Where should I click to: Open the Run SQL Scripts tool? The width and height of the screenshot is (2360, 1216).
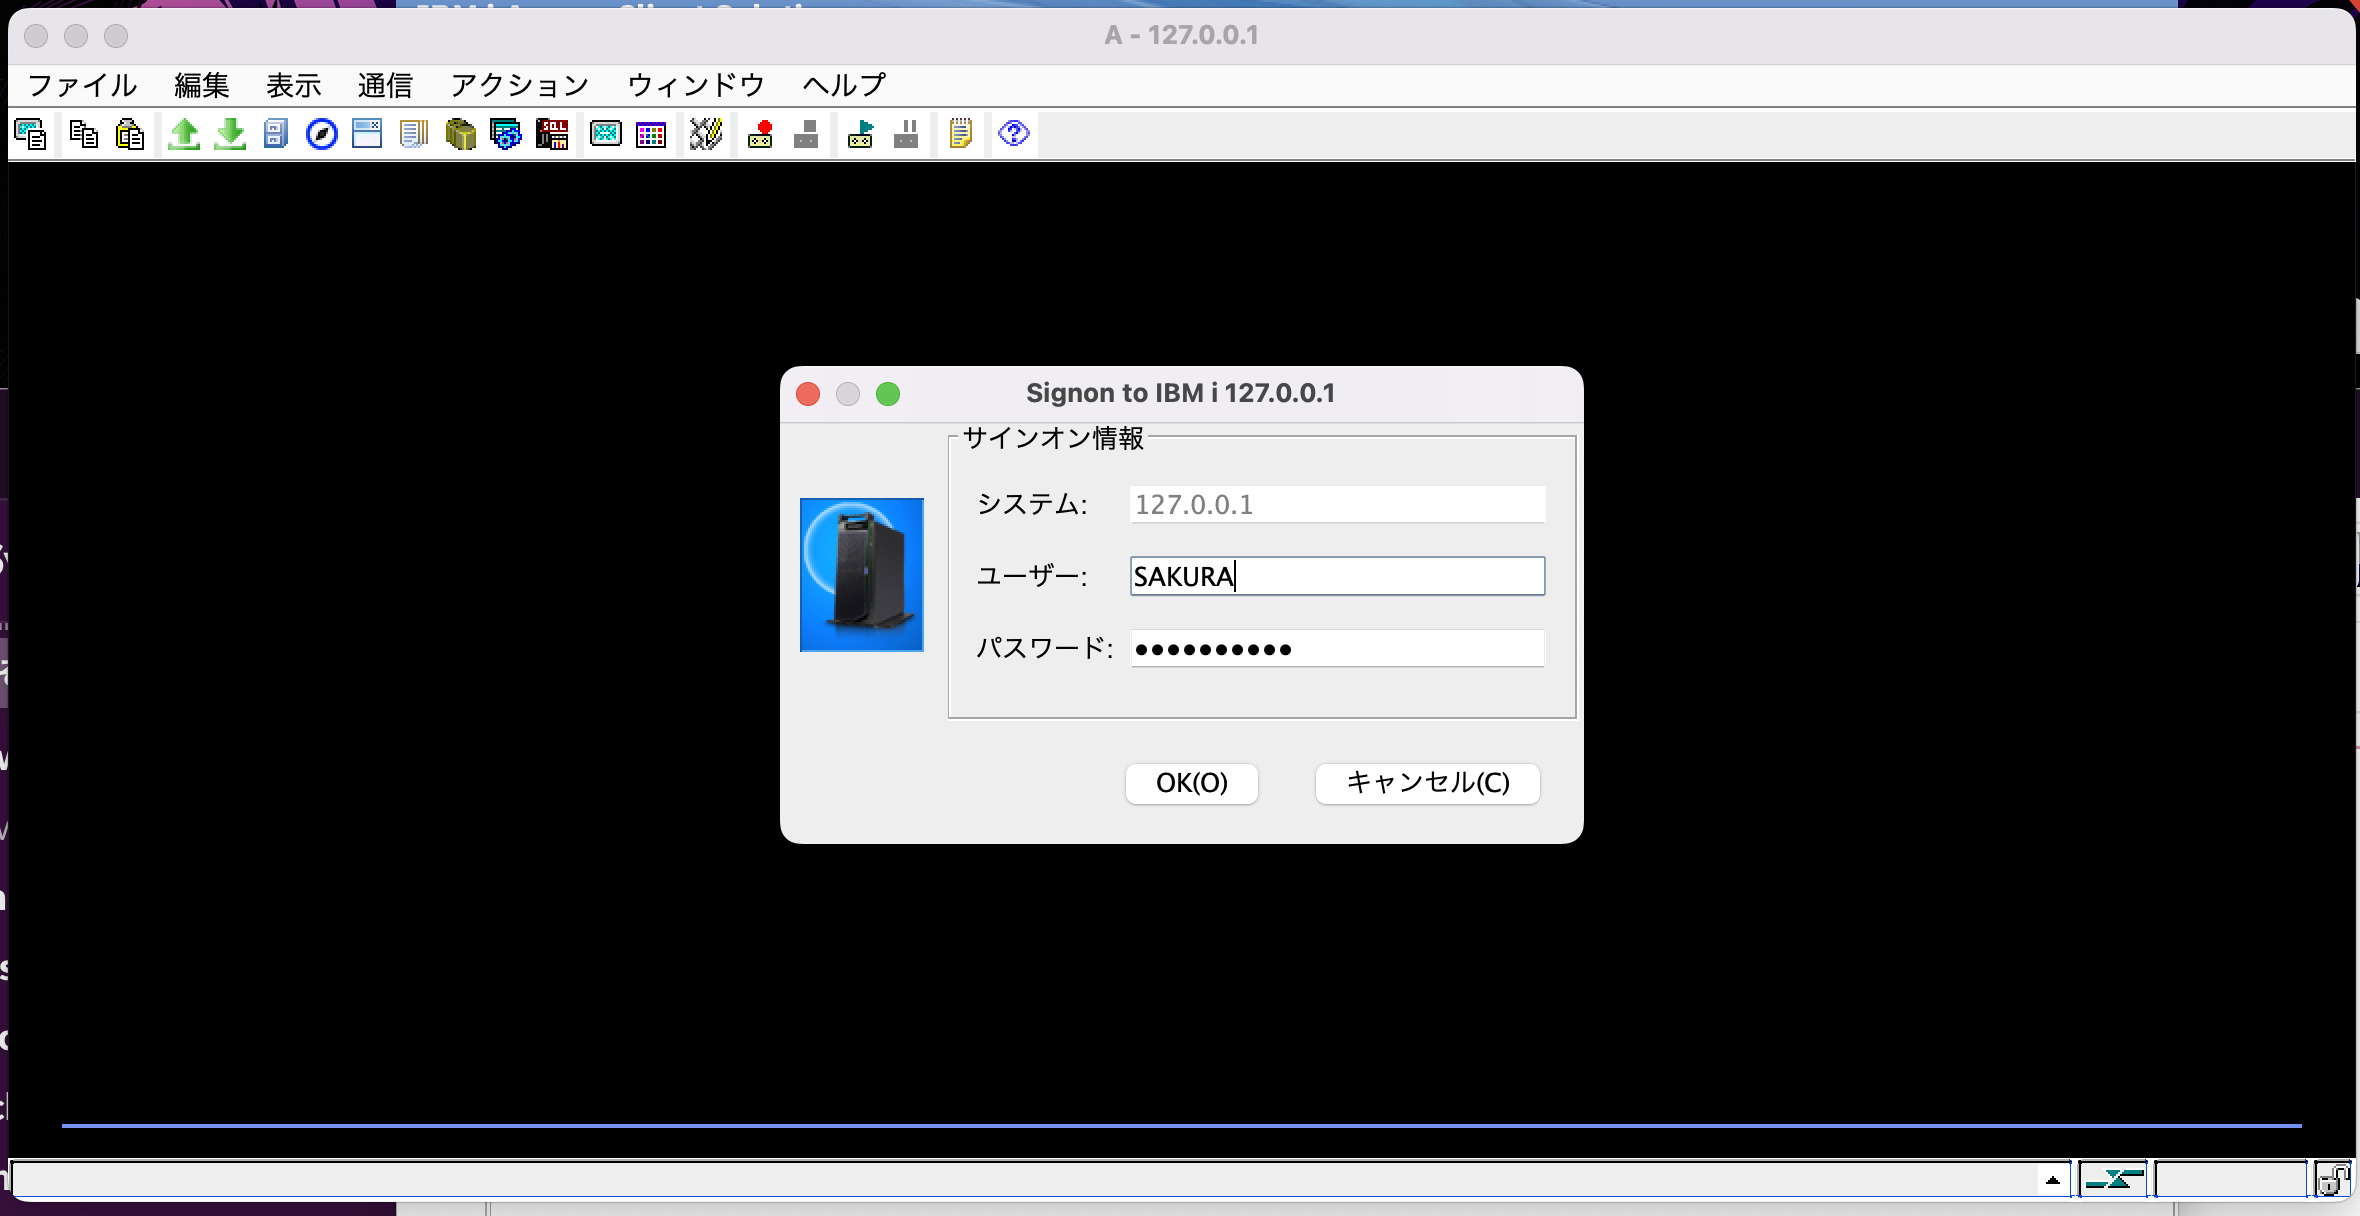click(x=552, y=133)
